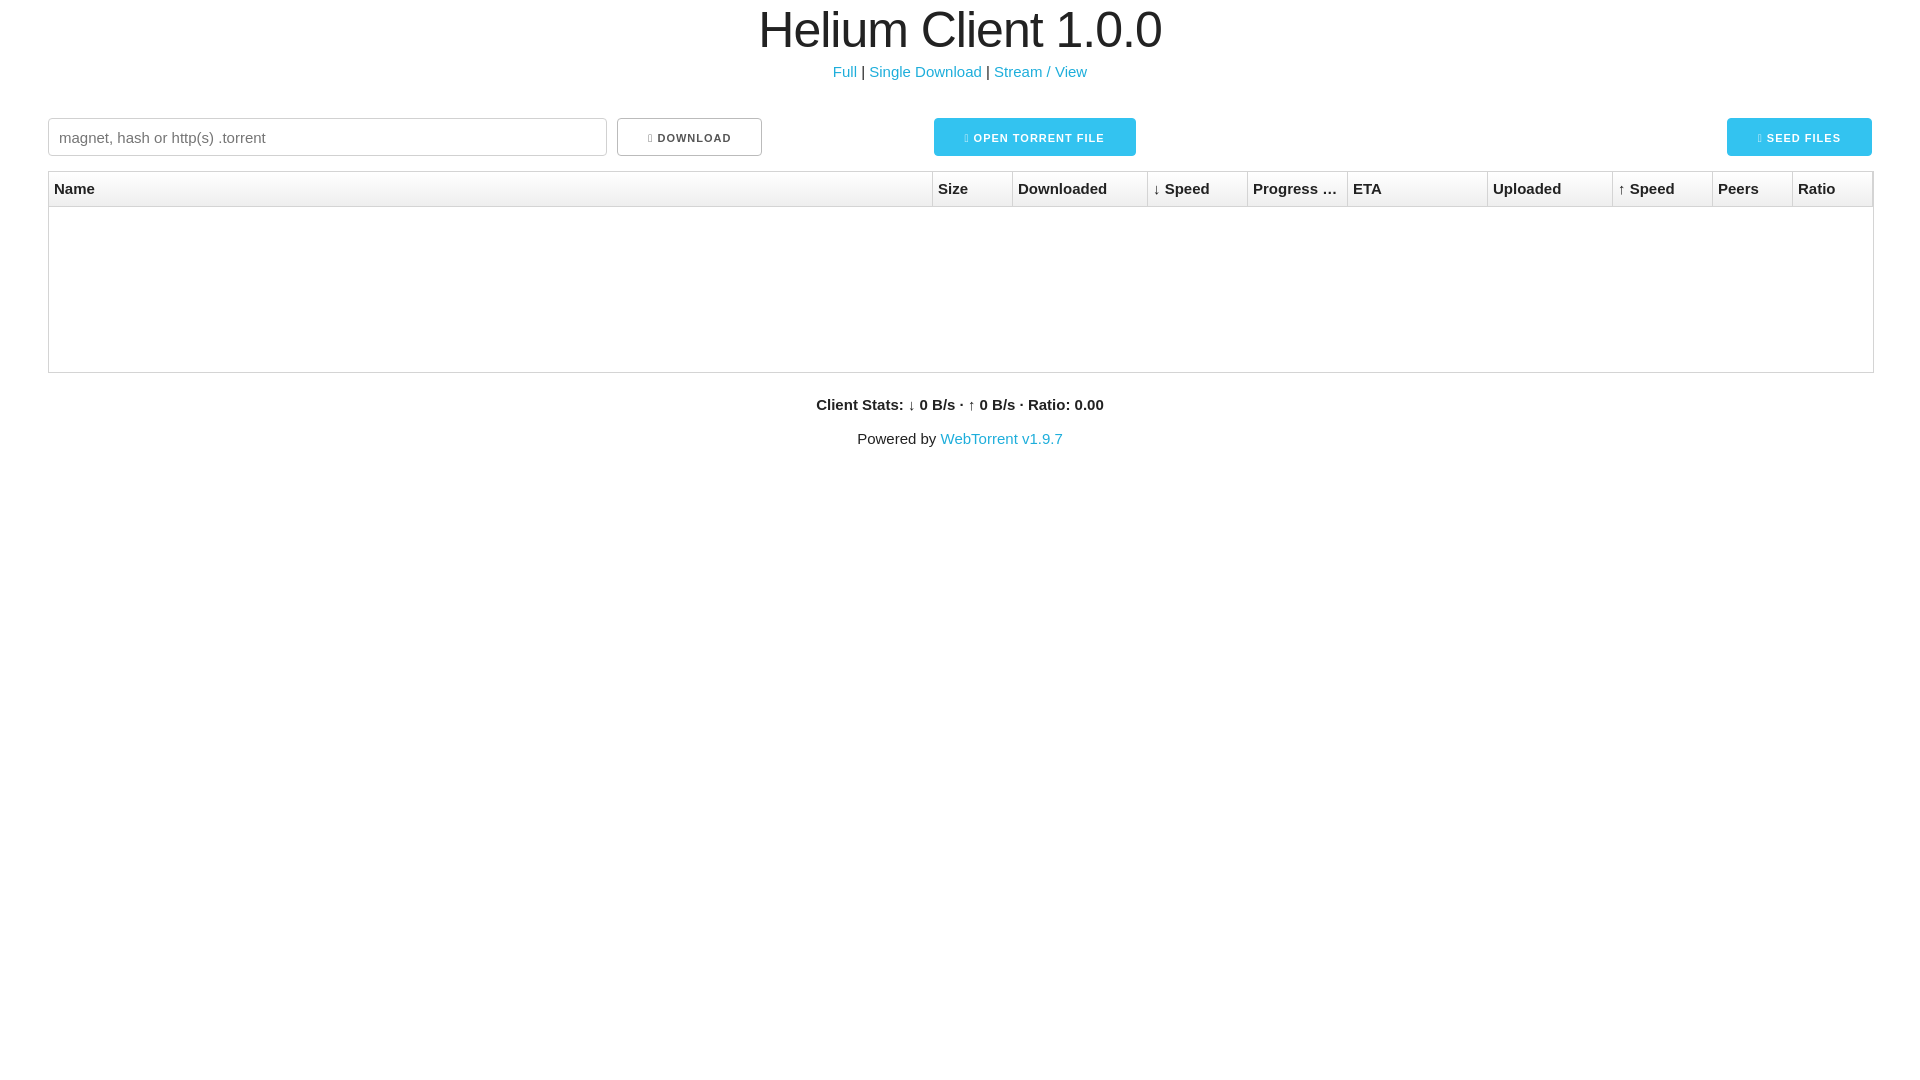The width and height of the screenshot is (1920, 1080).
Task: Sort by the Peers column header
Action: (1752, 189)
